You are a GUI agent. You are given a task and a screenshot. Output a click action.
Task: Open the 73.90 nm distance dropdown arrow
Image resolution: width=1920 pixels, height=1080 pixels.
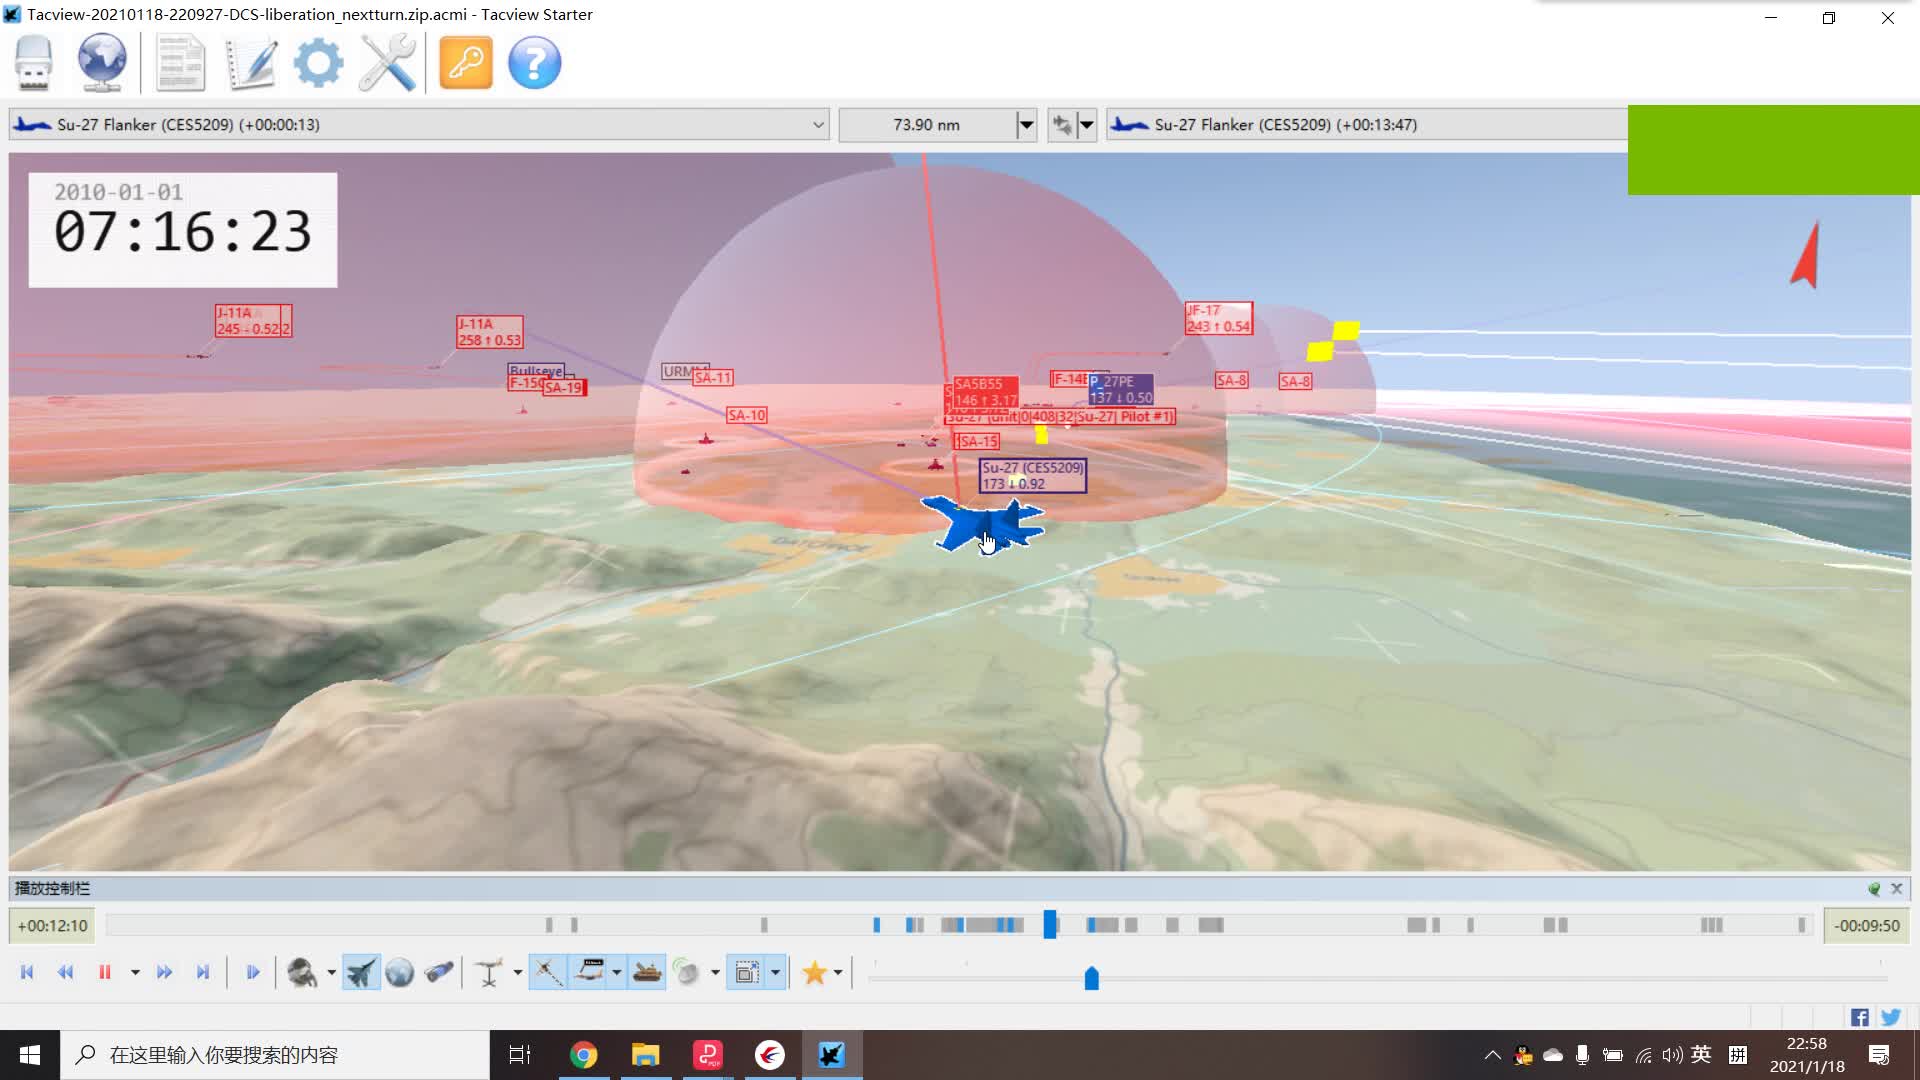click(x=1026, y=125)
